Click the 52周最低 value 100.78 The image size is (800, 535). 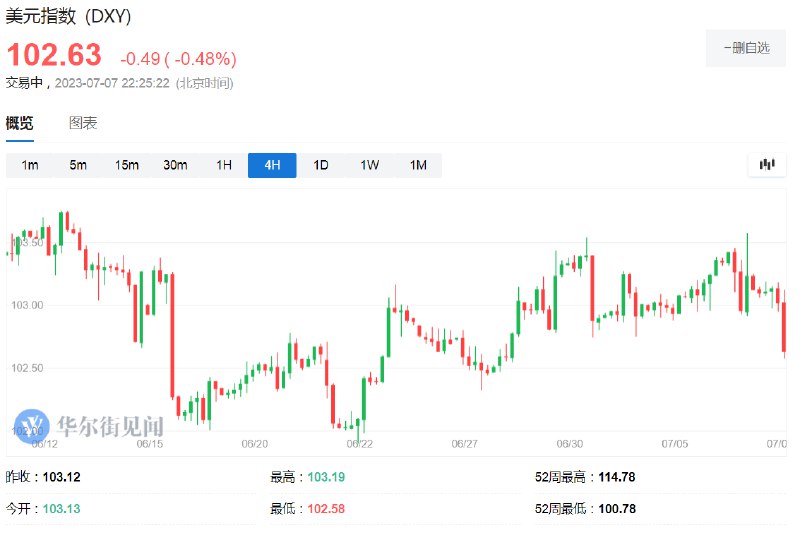[x=616, y=508]
